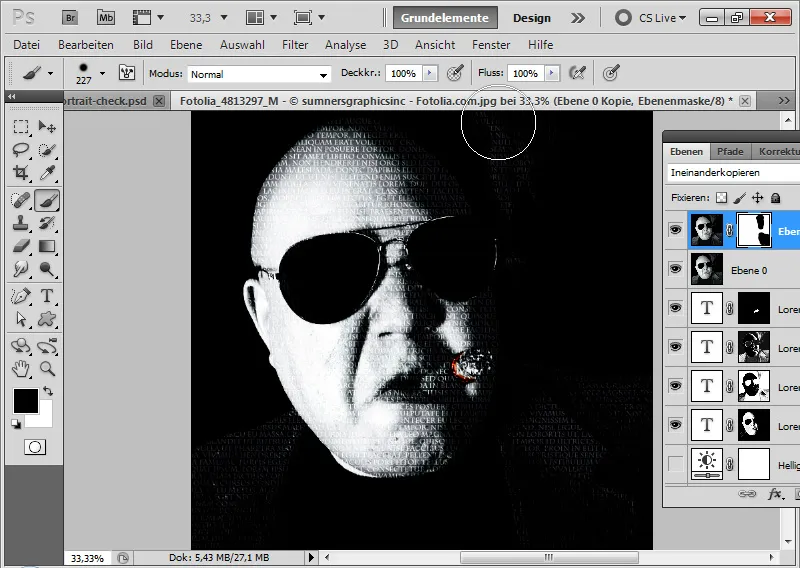The height and width of the screenshot is (568, 800).
Task: Toggle the brush panel button
Action: pos(127,73)
